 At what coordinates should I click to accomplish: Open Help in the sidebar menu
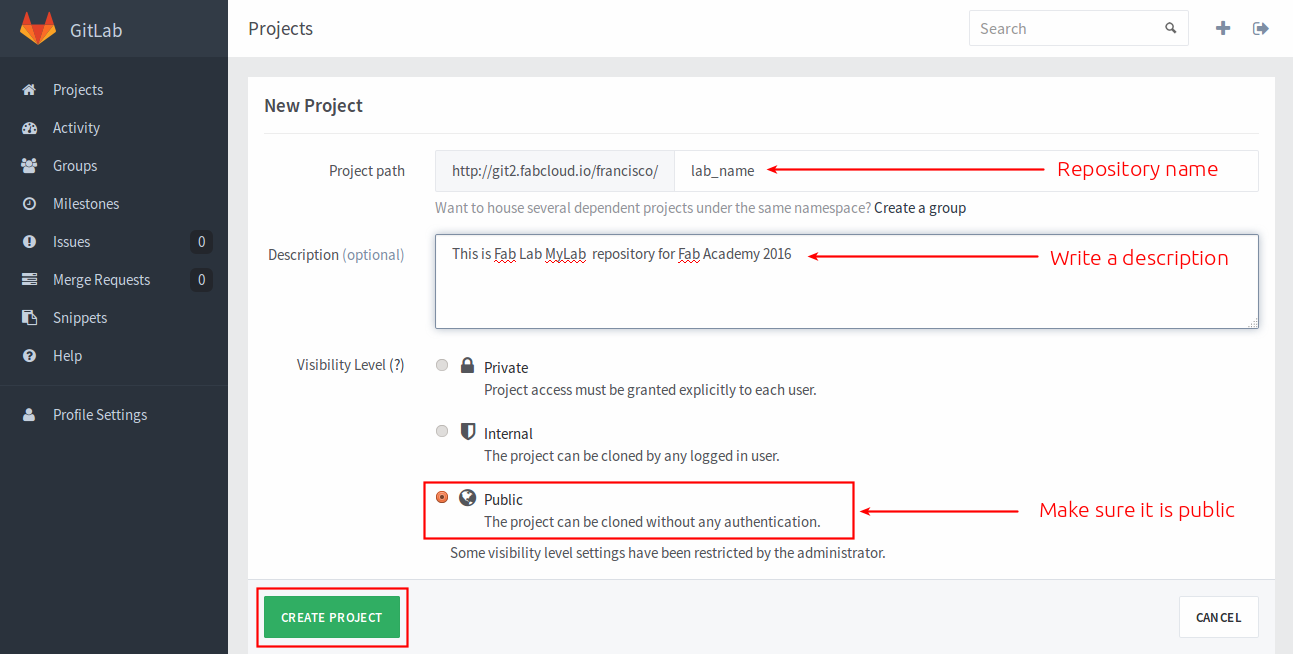click(x=114, y=356)
